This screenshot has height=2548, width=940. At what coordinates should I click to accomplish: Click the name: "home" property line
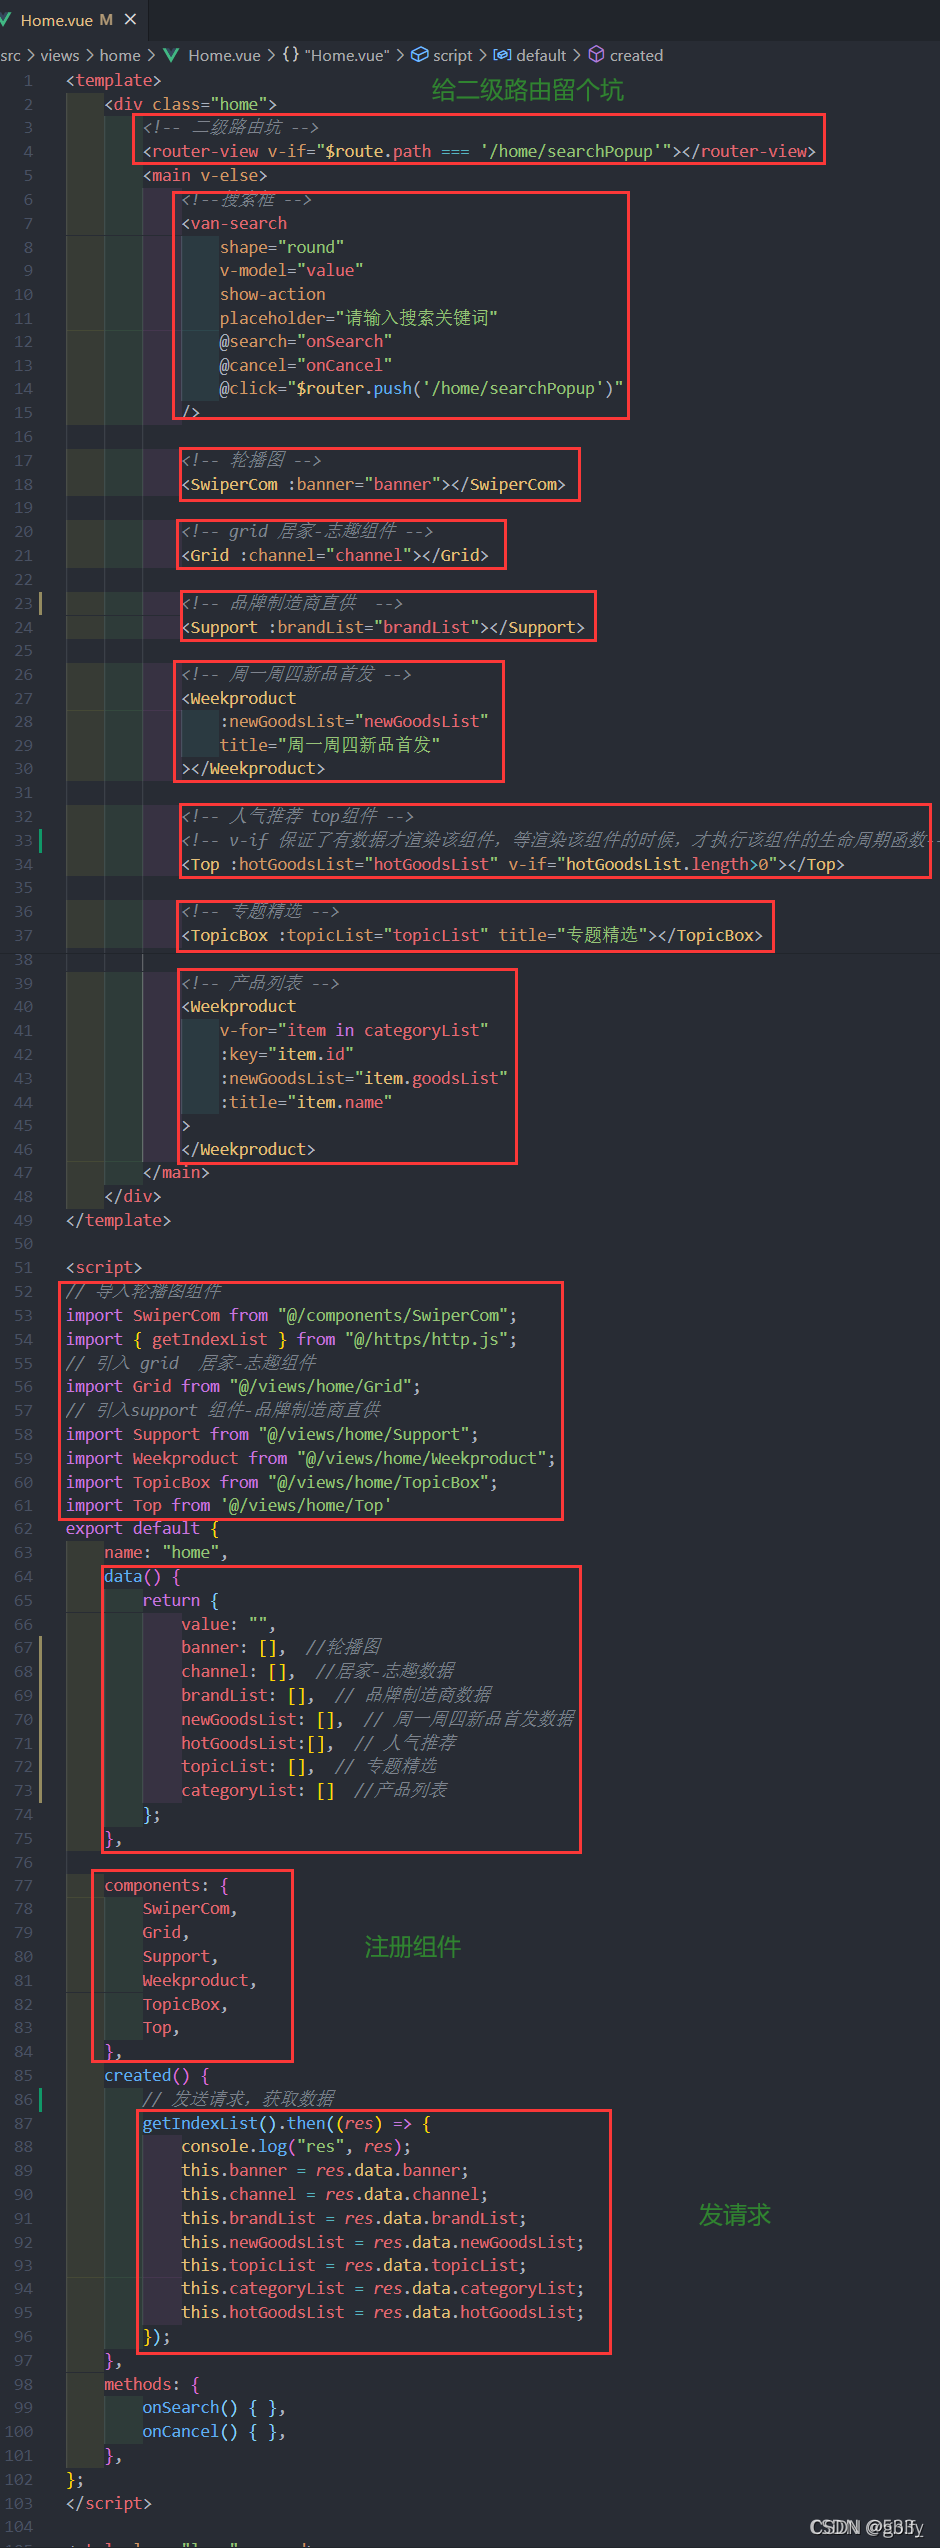166,1552
